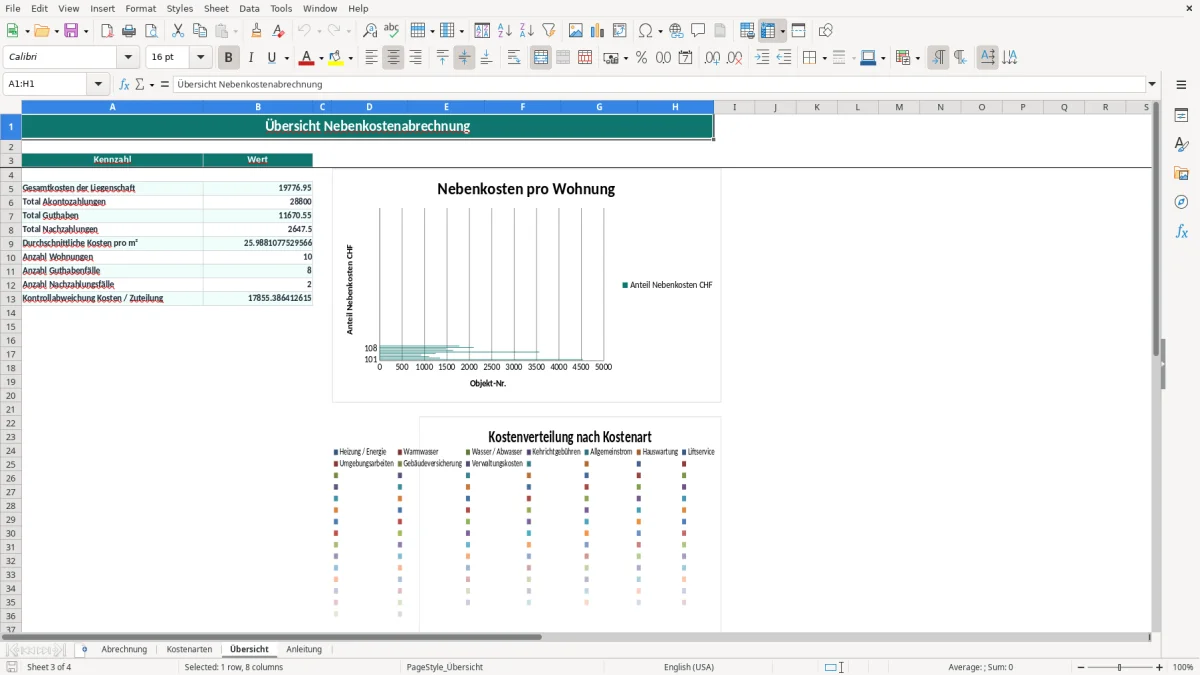
Task: Toggle the AutoFilter funnel icon
Action: [549, 31]
